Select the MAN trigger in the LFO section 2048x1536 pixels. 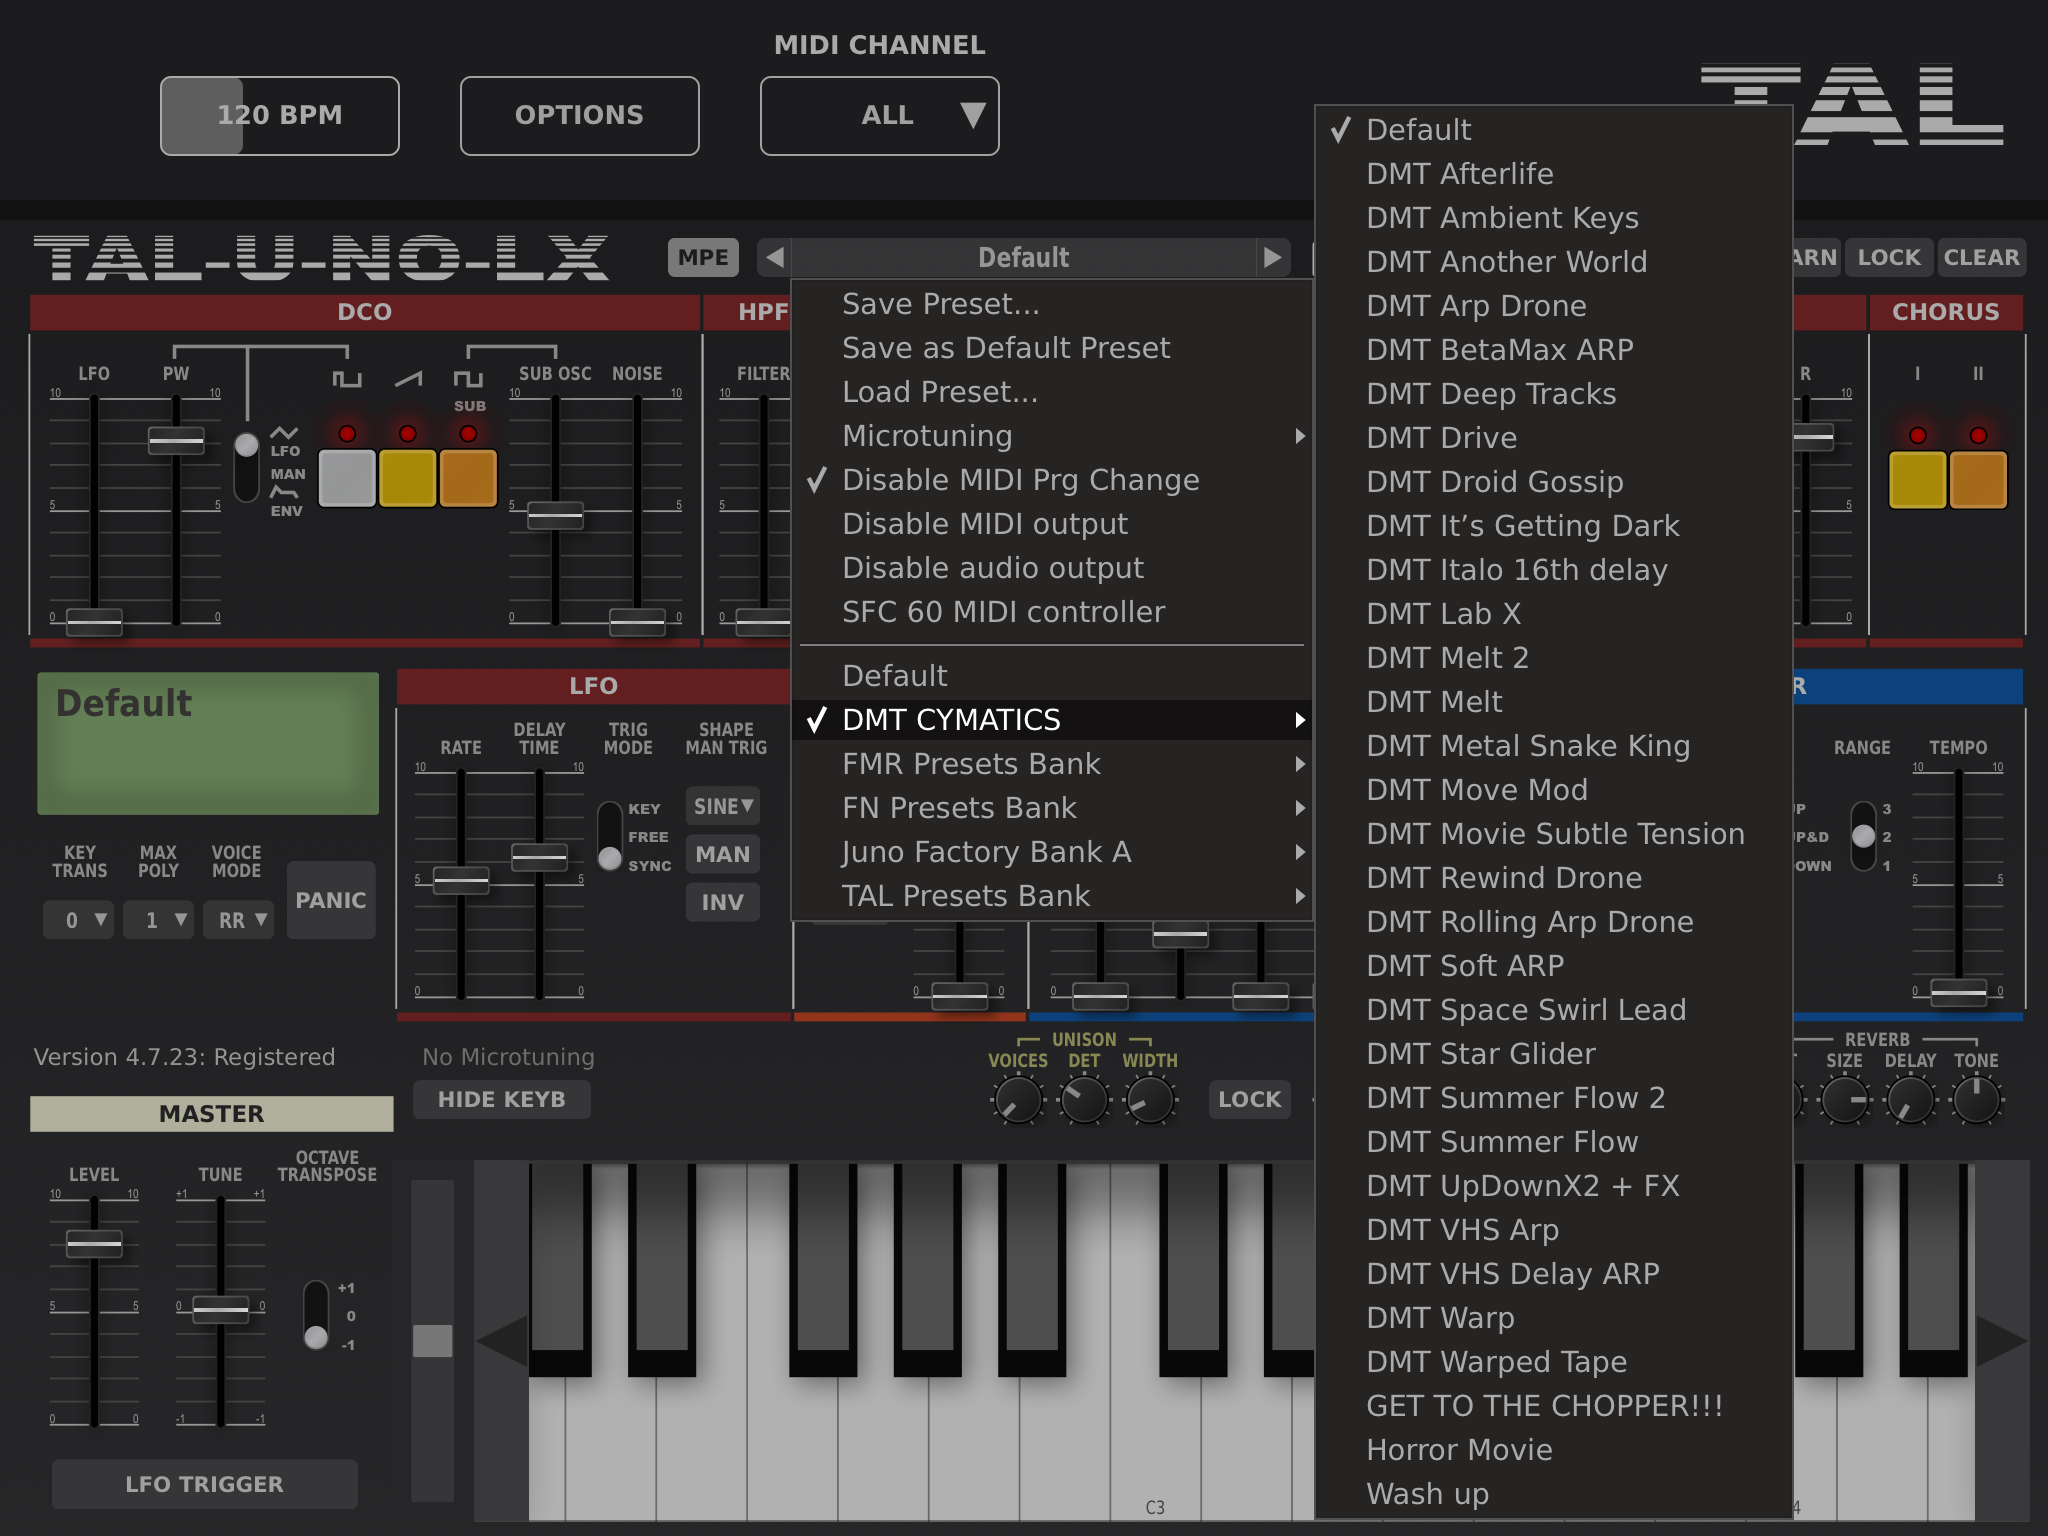(x=722, y=854)
